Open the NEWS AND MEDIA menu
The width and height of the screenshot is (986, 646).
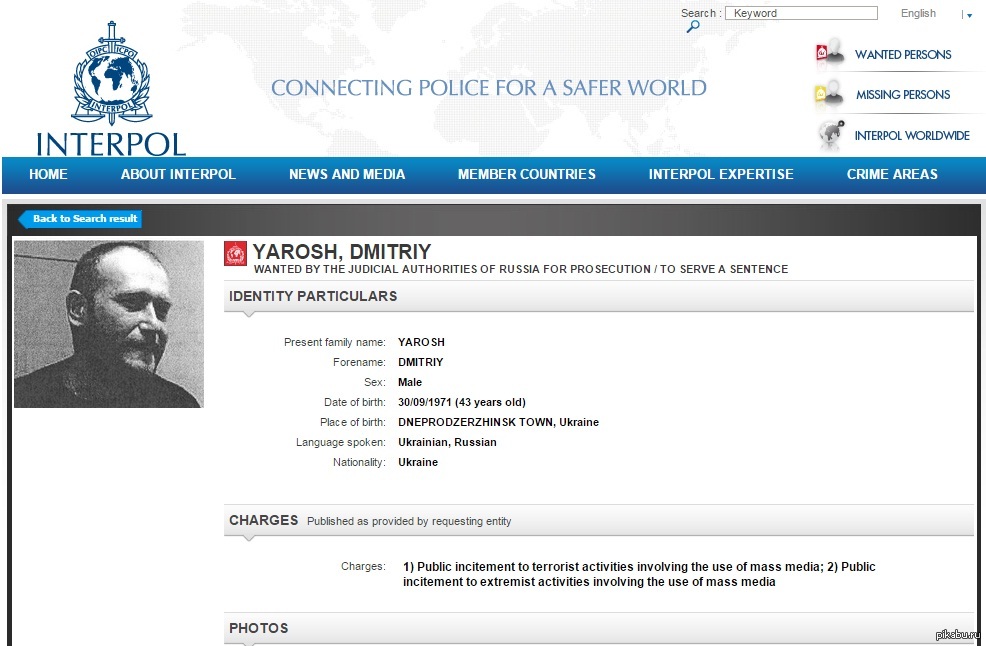coord(347,174)
